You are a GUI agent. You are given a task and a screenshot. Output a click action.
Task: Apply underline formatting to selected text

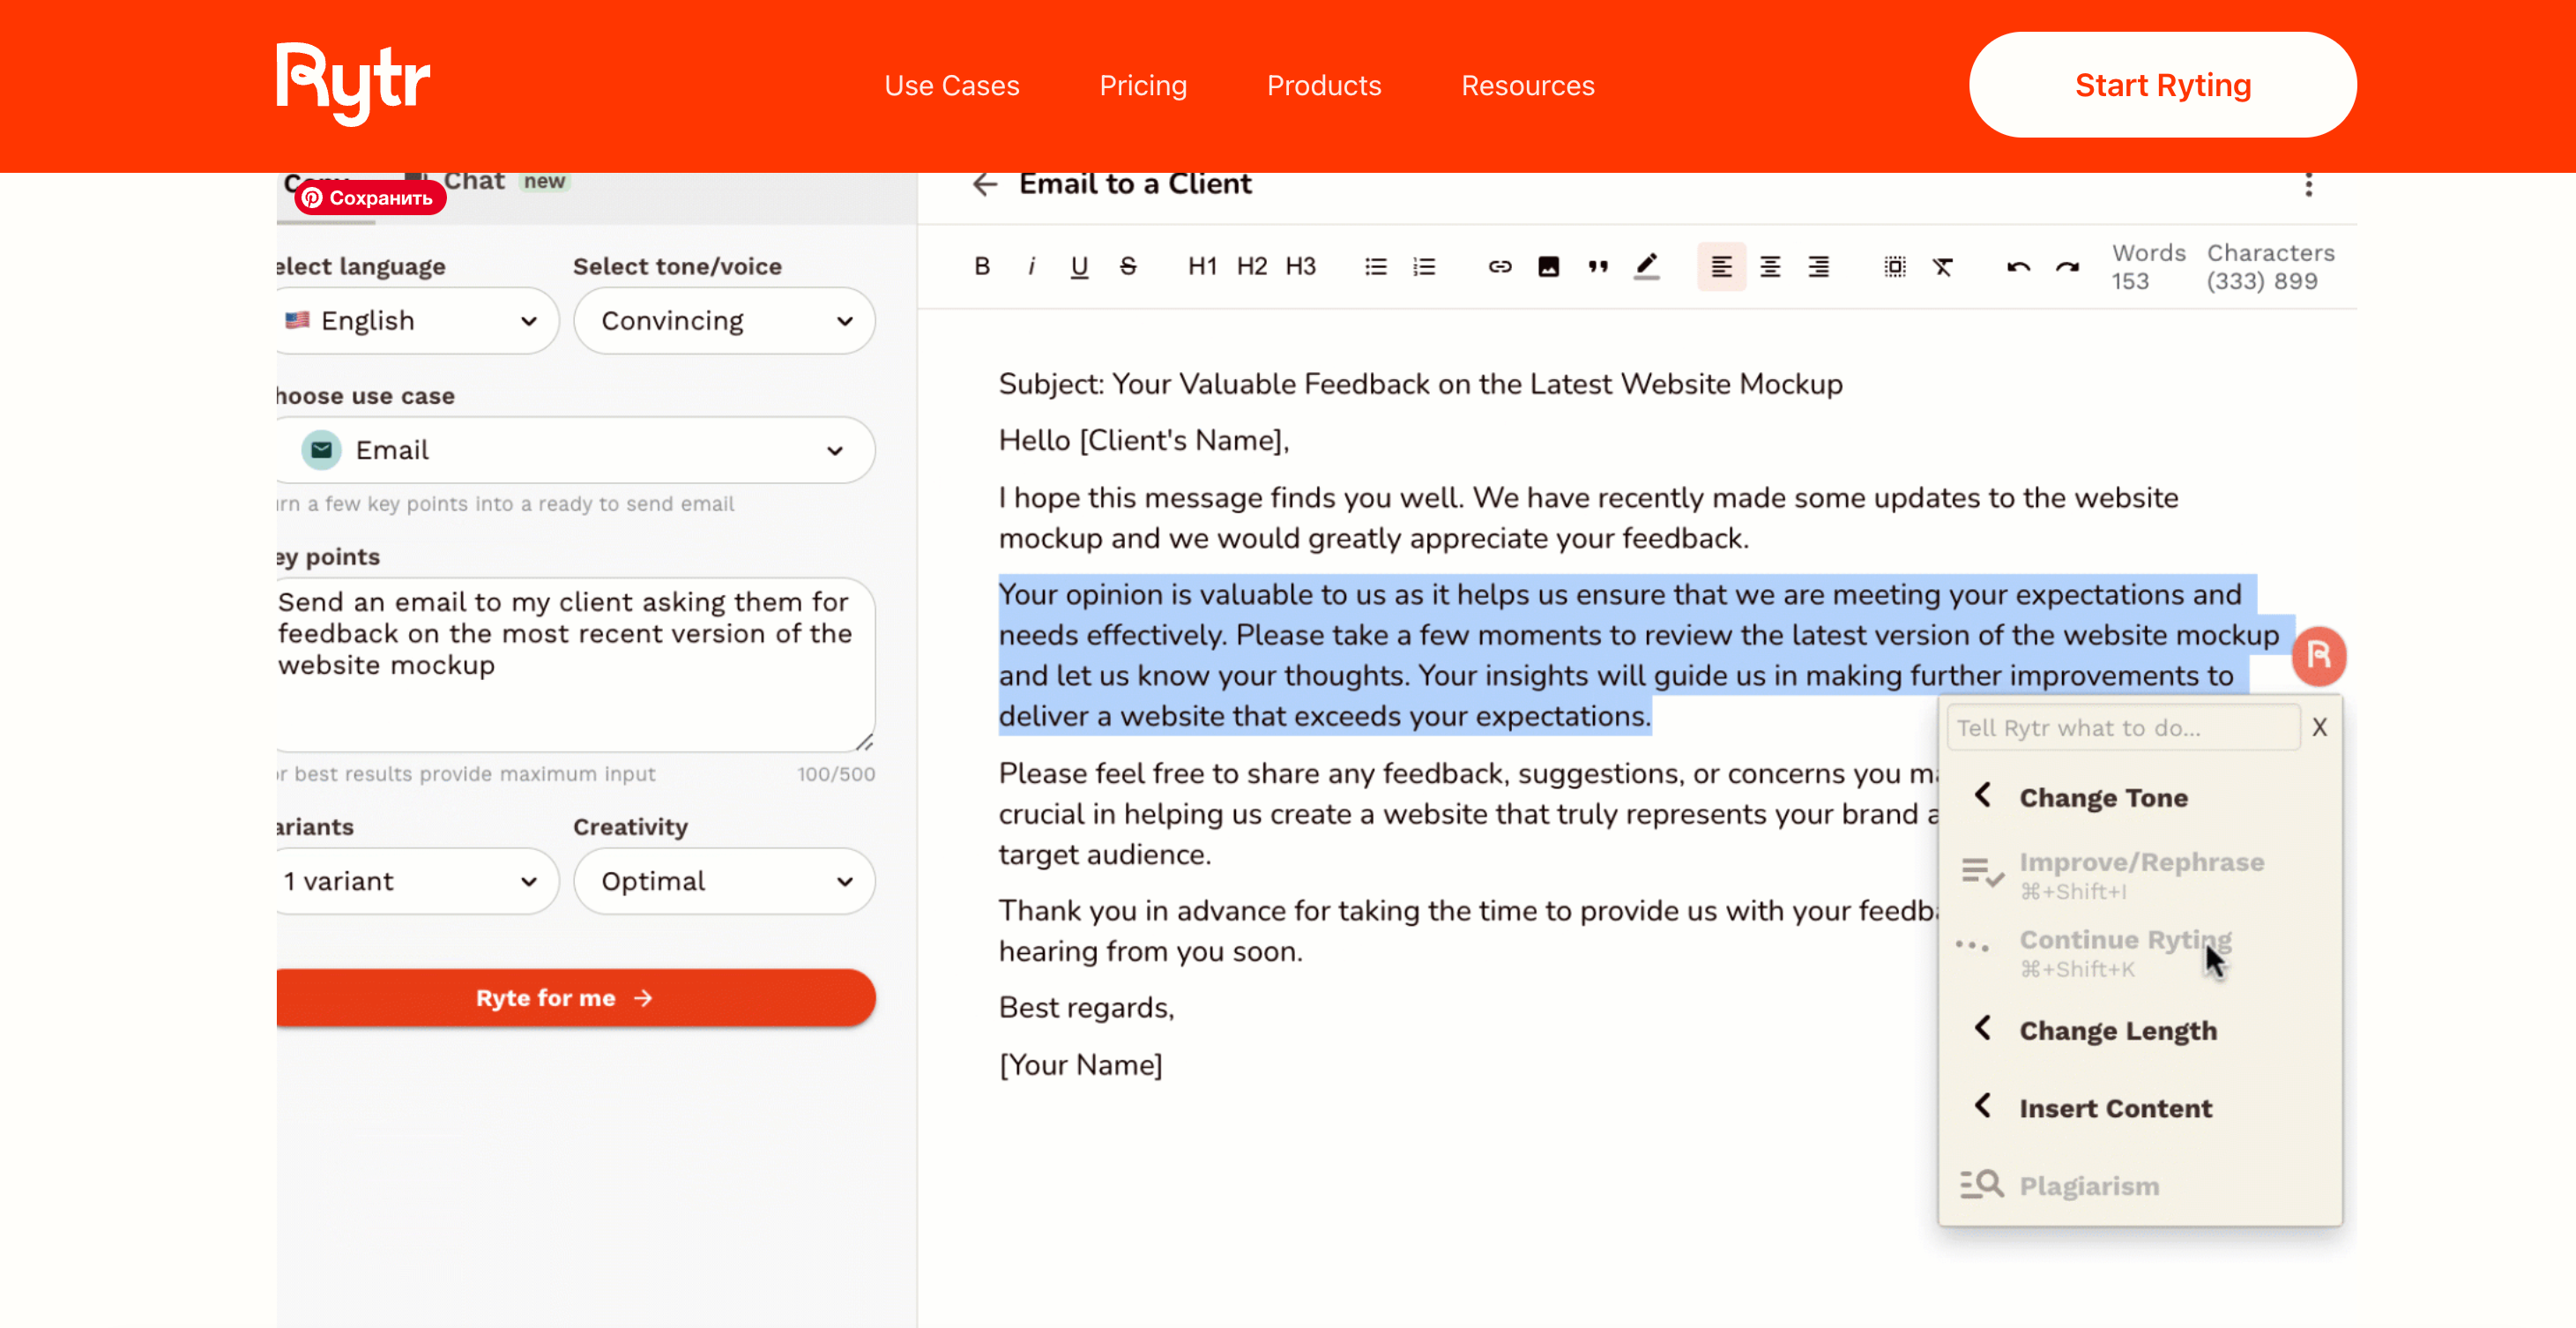tap(1079, 266)
